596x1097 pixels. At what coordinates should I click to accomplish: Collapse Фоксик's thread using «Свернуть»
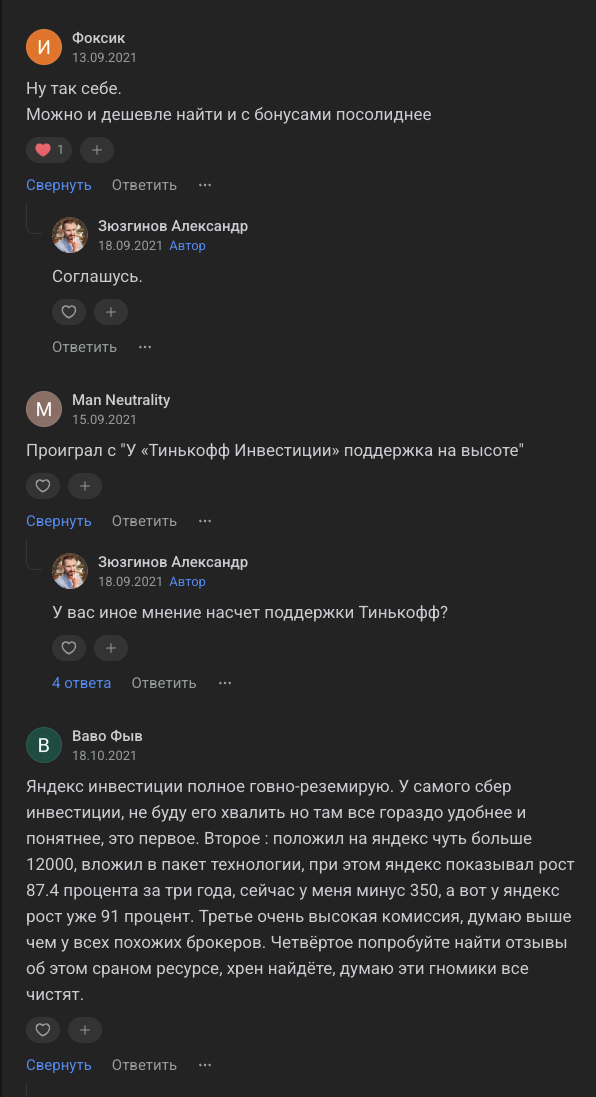click(58, 185)
